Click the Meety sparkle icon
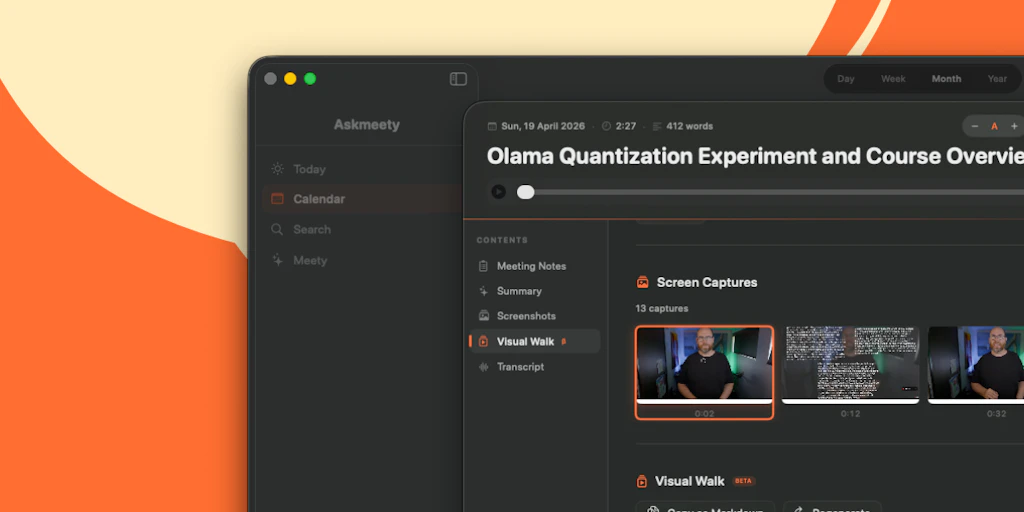This screenshot has width=1024, height=512. point(278,260)
